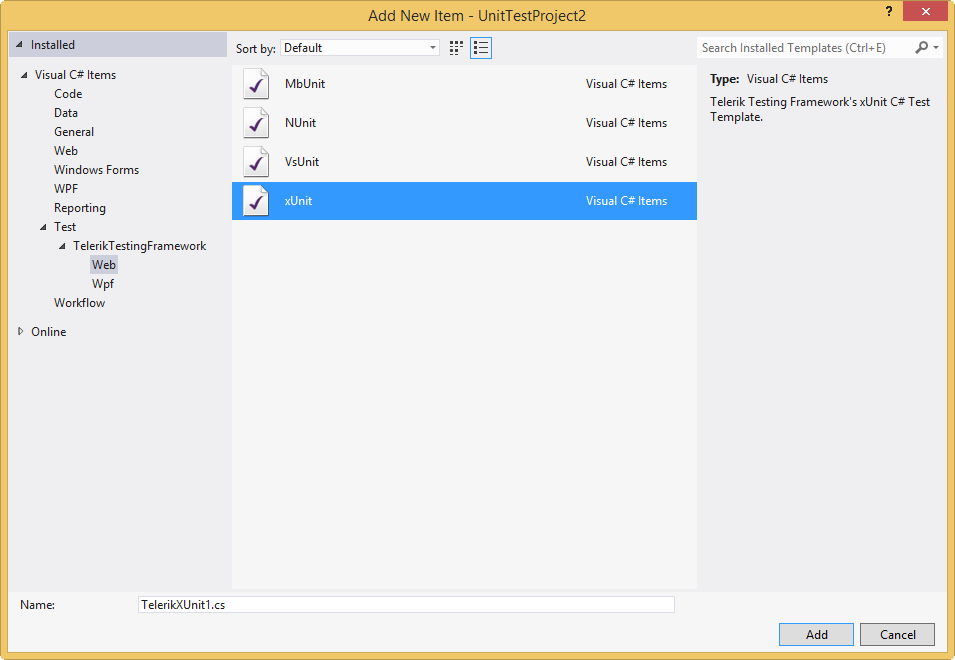Collapse the TelerikTestingFramework node
This screenshot has height=660, width=955.
tap(62, 246)
